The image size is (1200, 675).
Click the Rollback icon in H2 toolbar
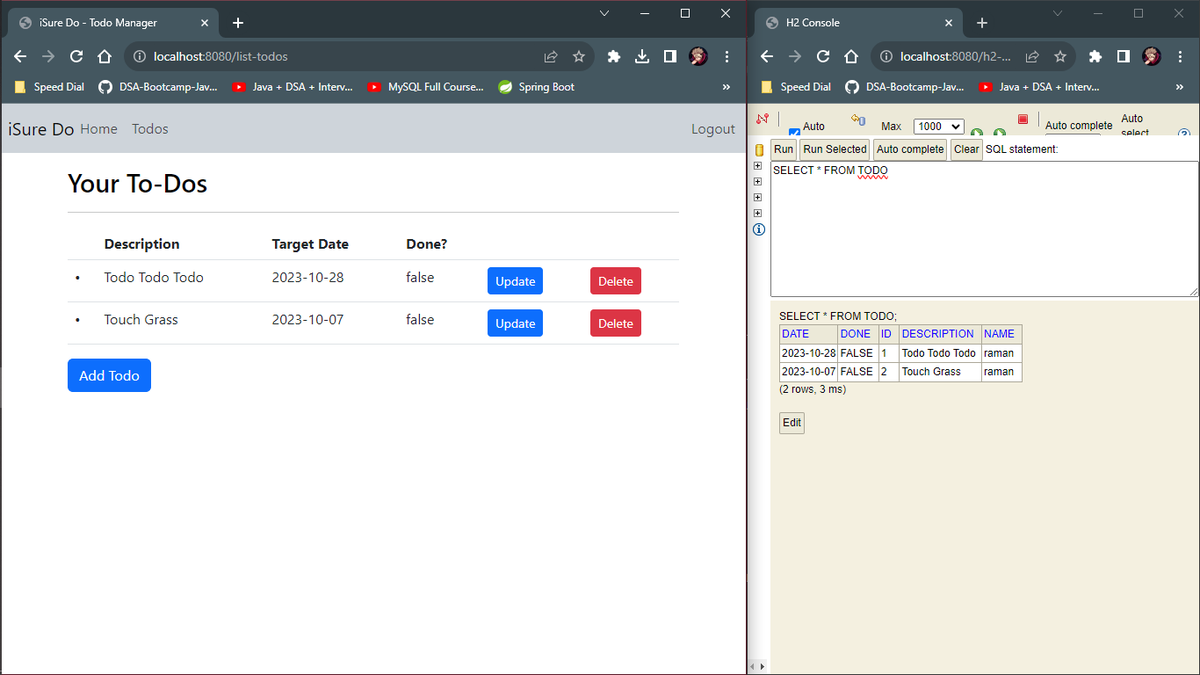coord(857,118)
